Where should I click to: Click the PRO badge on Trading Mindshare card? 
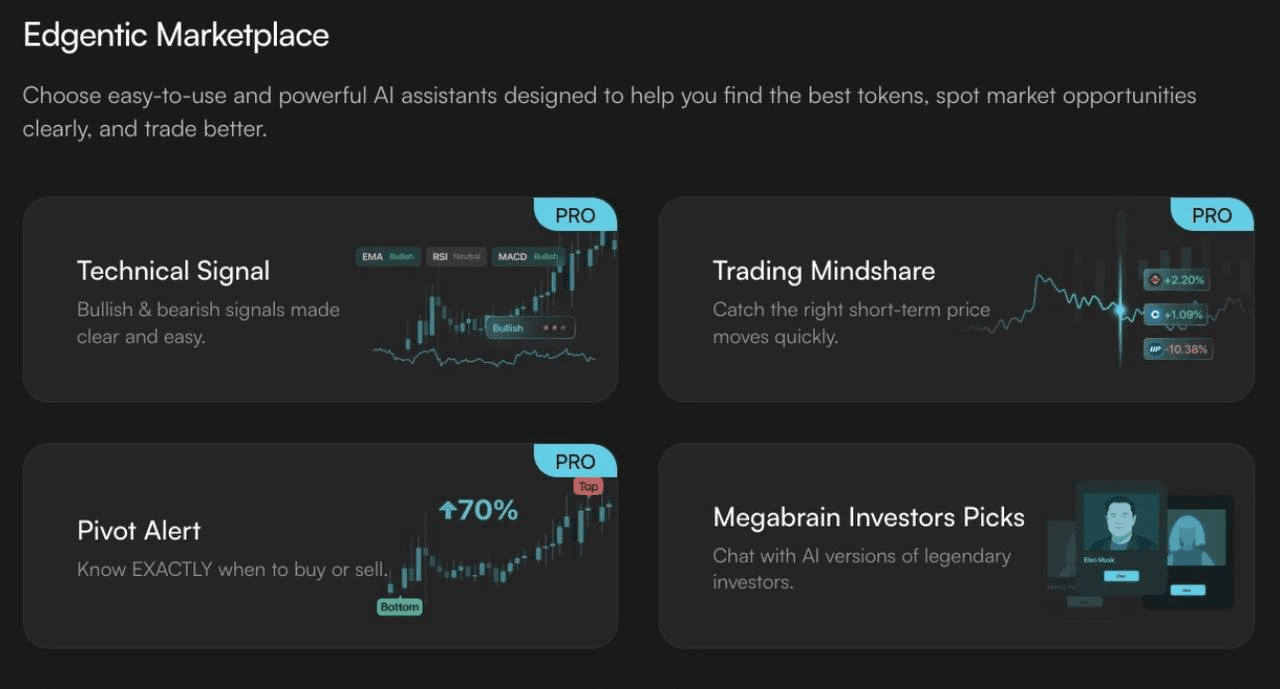point(1211,215)
